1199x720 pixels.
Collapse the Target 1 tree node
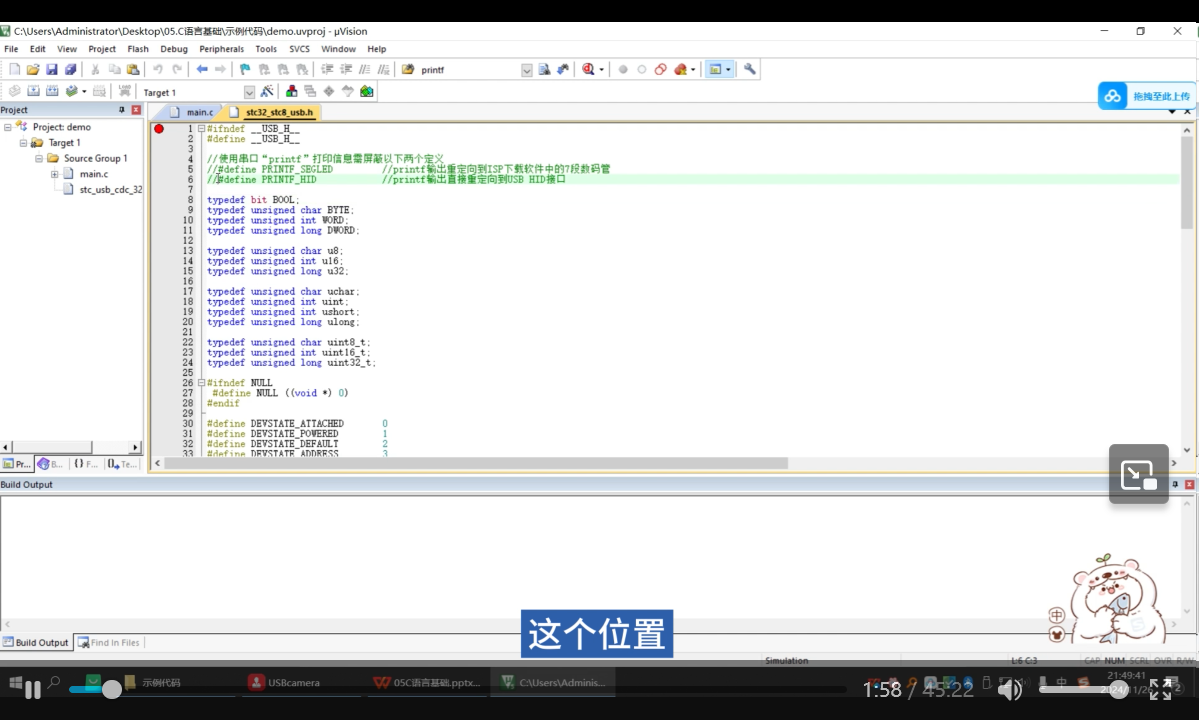(x=23, y=143)
